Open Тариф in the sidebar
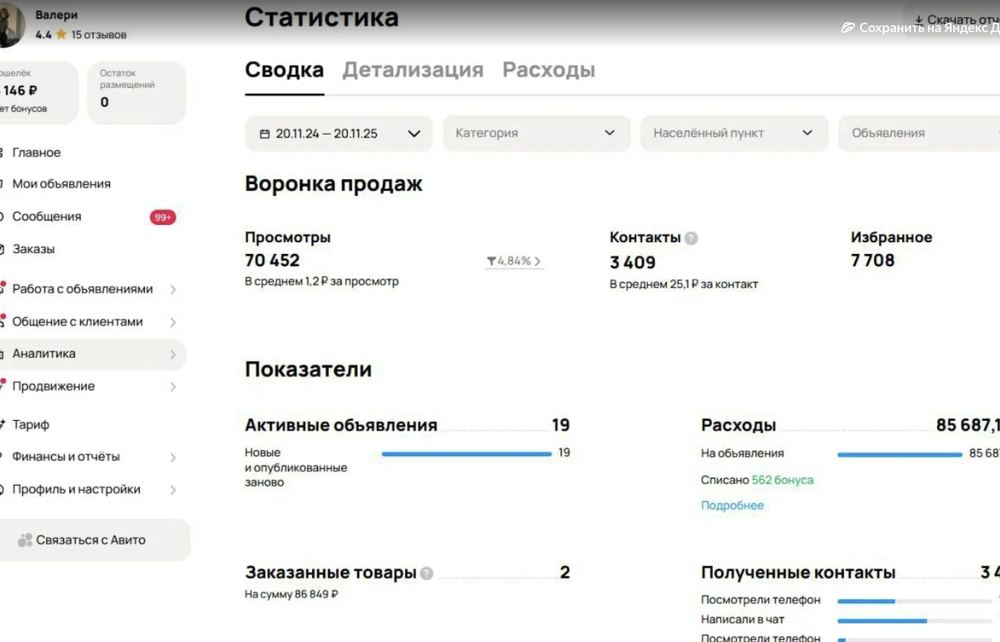The width and height of the screenshot is (1000, 642). click(x=31, y=425)
